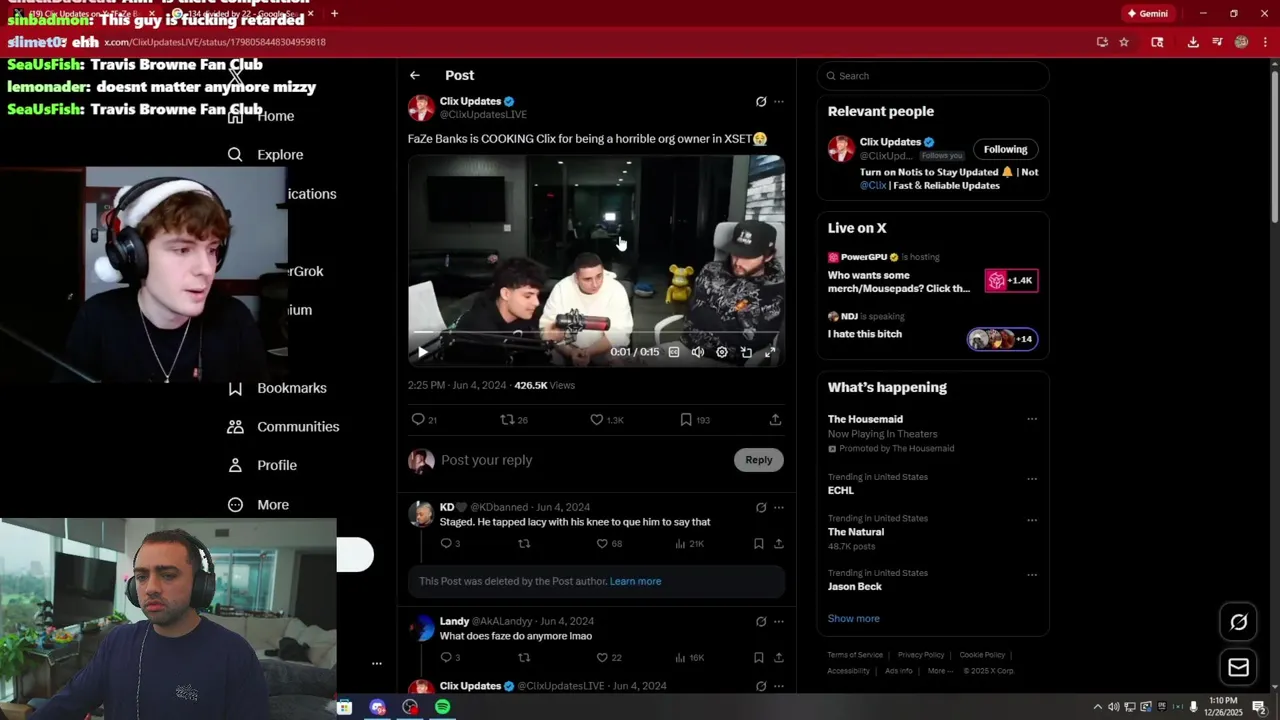
Task: Open Profile in X sidebar
Action: click(x=262, y=466)
